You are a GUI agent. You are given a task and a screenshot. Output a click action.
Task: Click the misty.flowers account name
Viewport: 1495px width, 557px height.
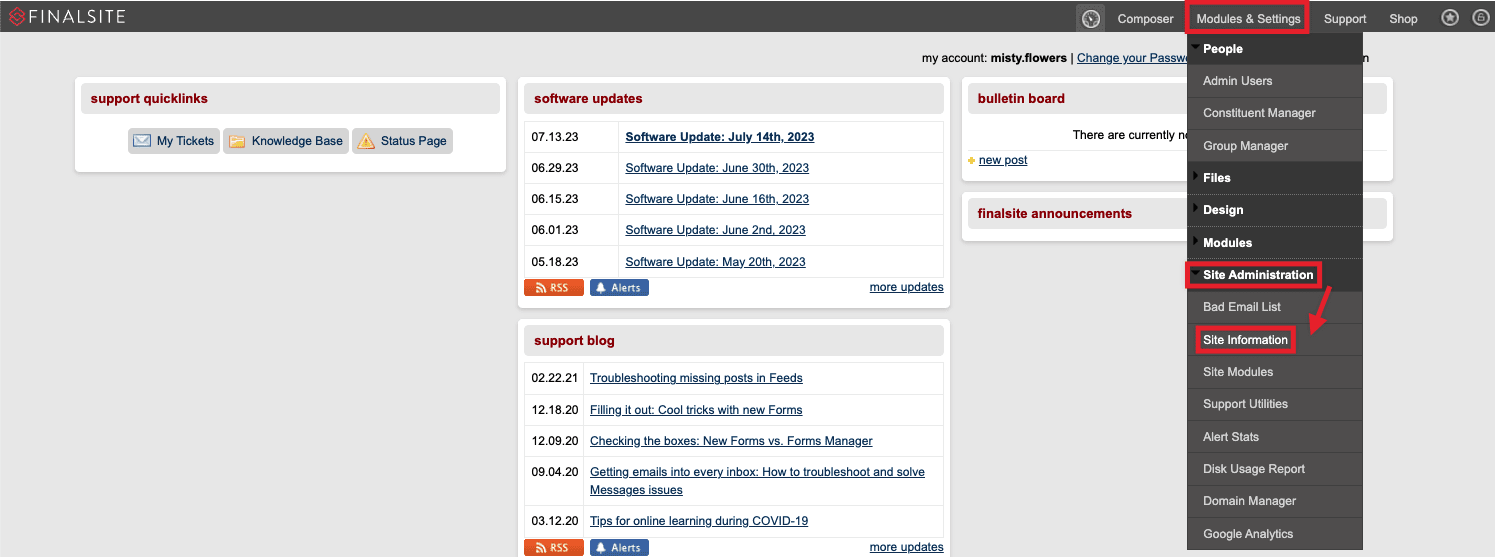[1028, 58]
